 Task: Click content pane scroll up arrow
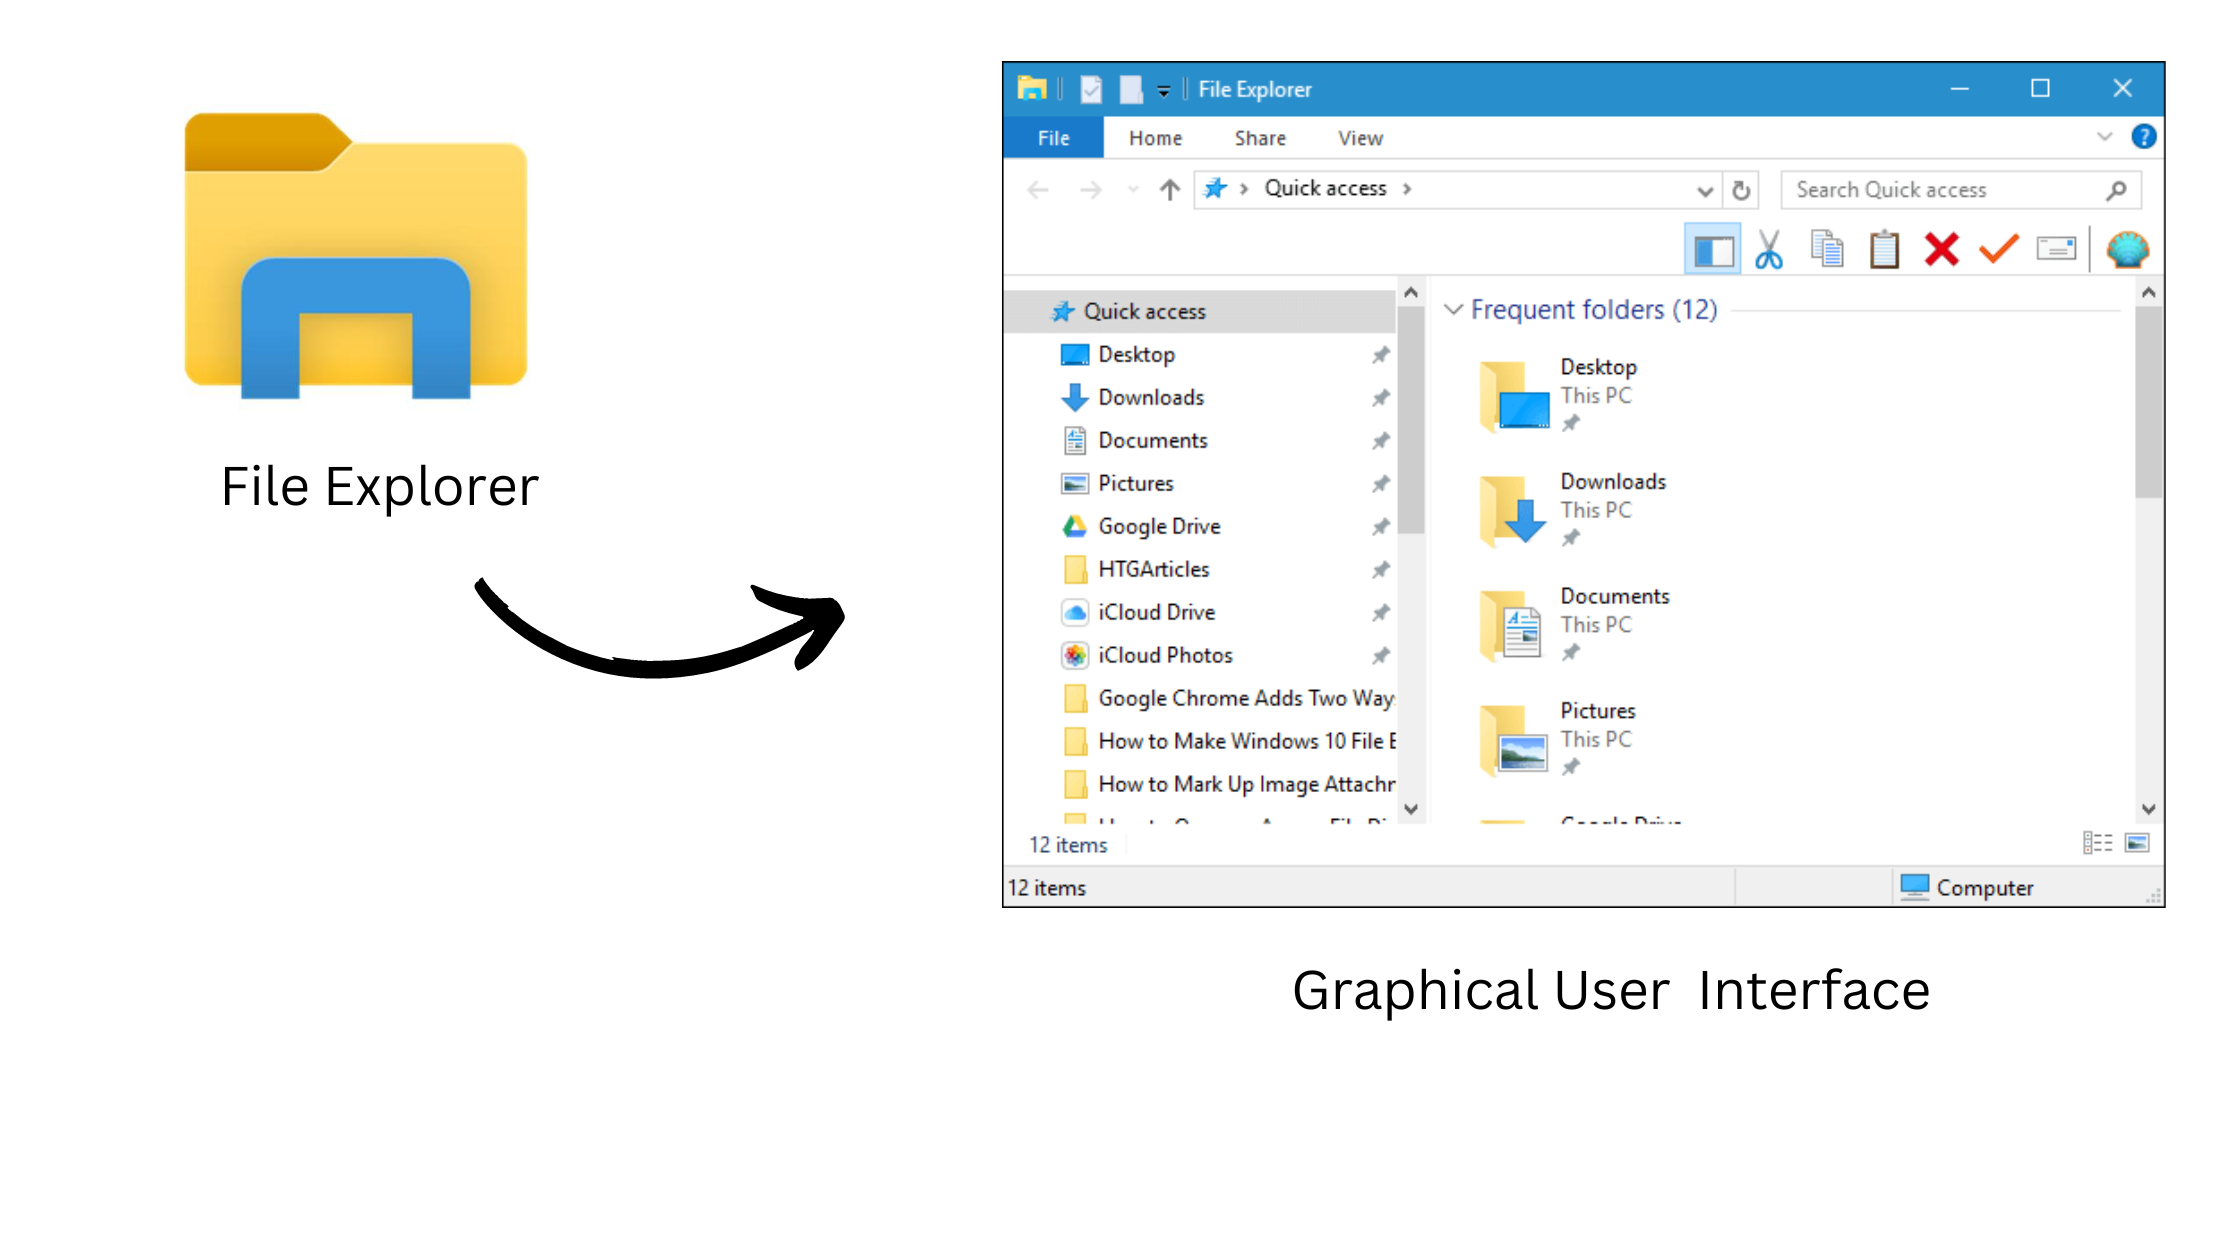tap(2148, 293)
